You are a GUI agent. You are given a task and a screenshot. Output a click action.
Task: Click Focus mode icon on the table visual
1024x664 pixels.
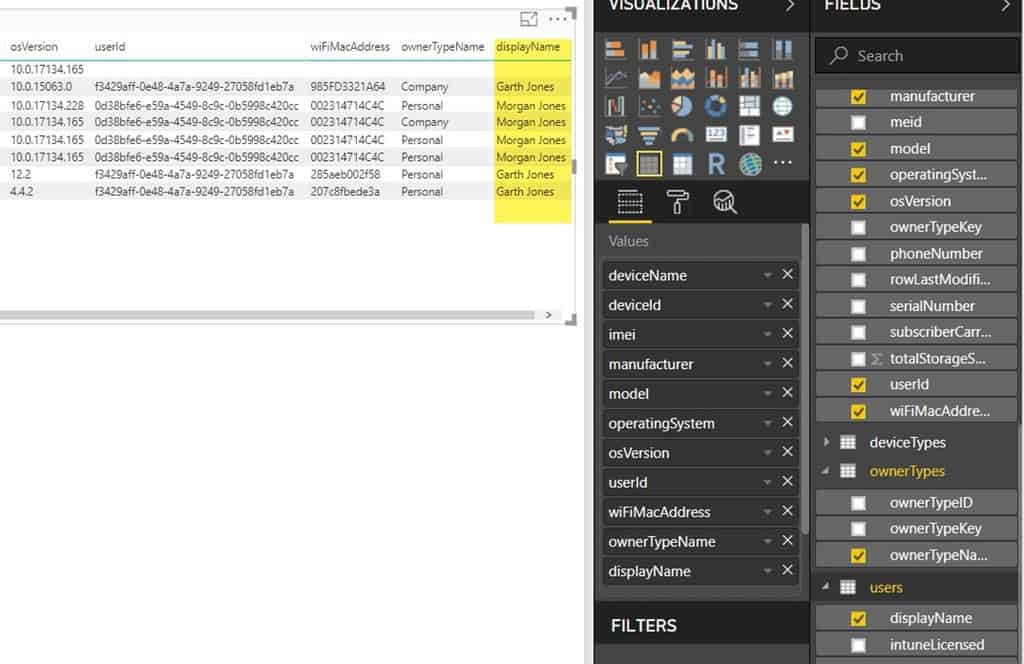point(528,19)
